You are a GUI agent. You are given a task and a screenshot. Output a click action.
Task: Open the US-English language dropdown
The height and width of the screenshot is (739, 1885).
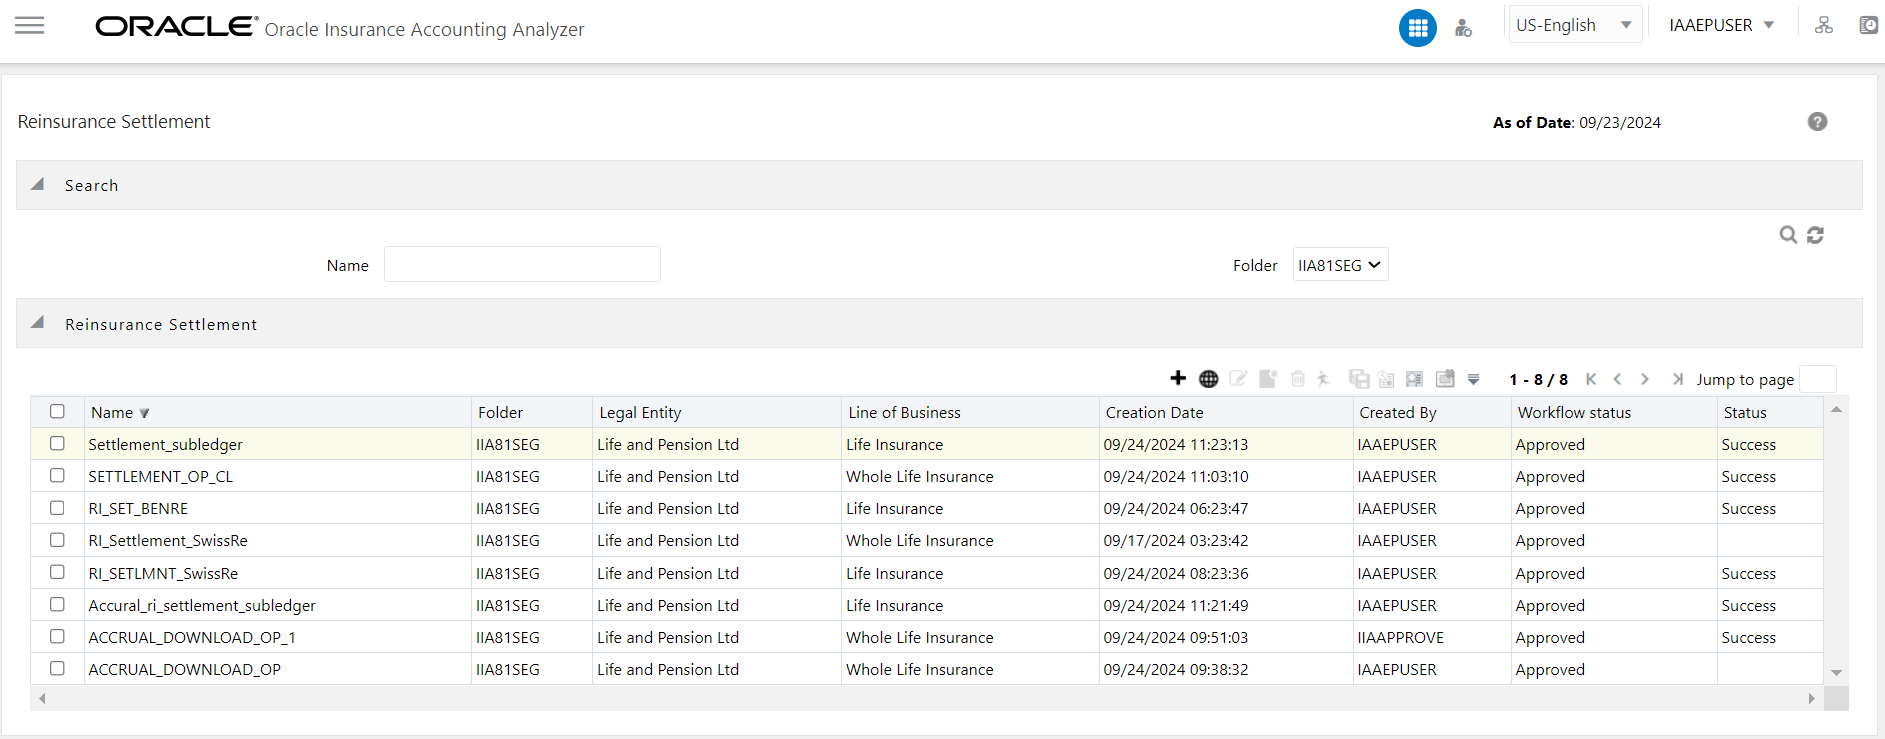tap(1574, 25)
